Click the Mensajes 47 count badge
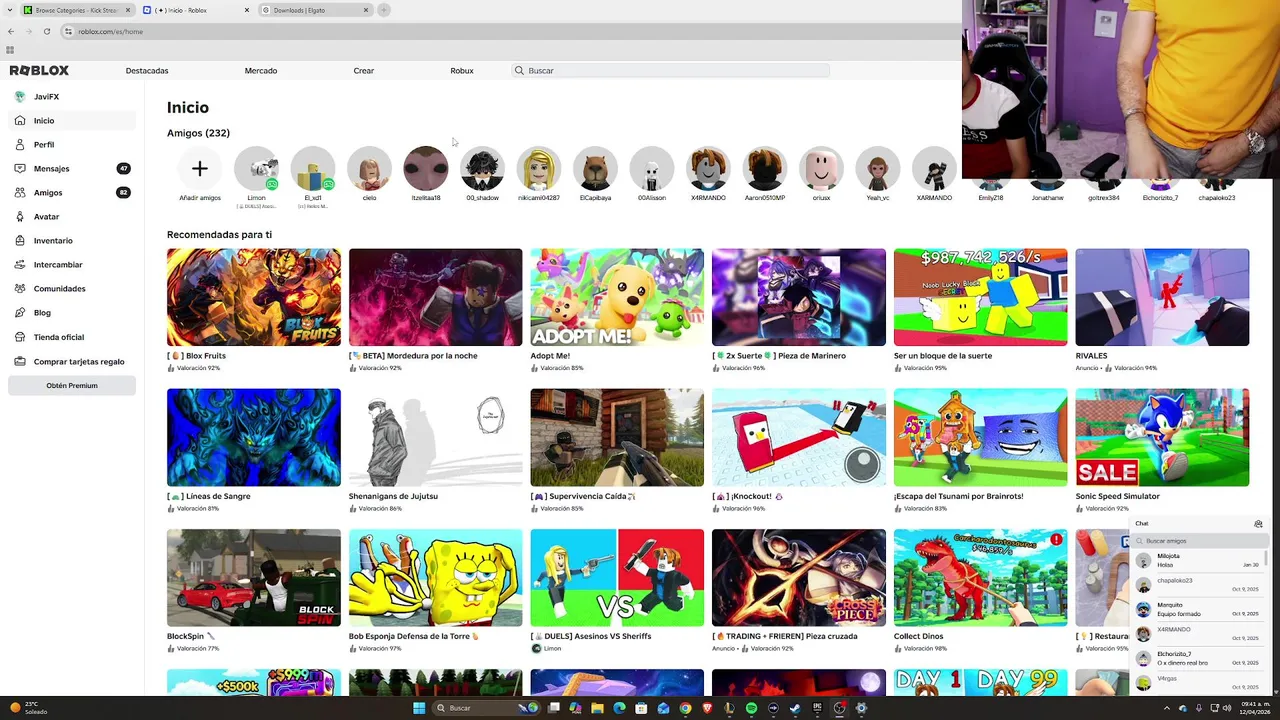The width and height of the screenshot is (1280, 720). 123,169
